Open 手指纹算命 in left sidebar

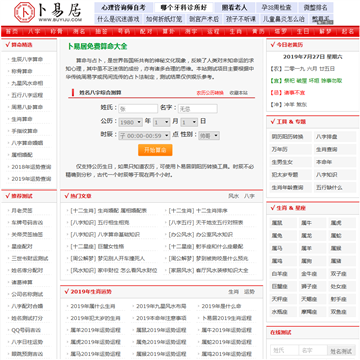(25, 131)
